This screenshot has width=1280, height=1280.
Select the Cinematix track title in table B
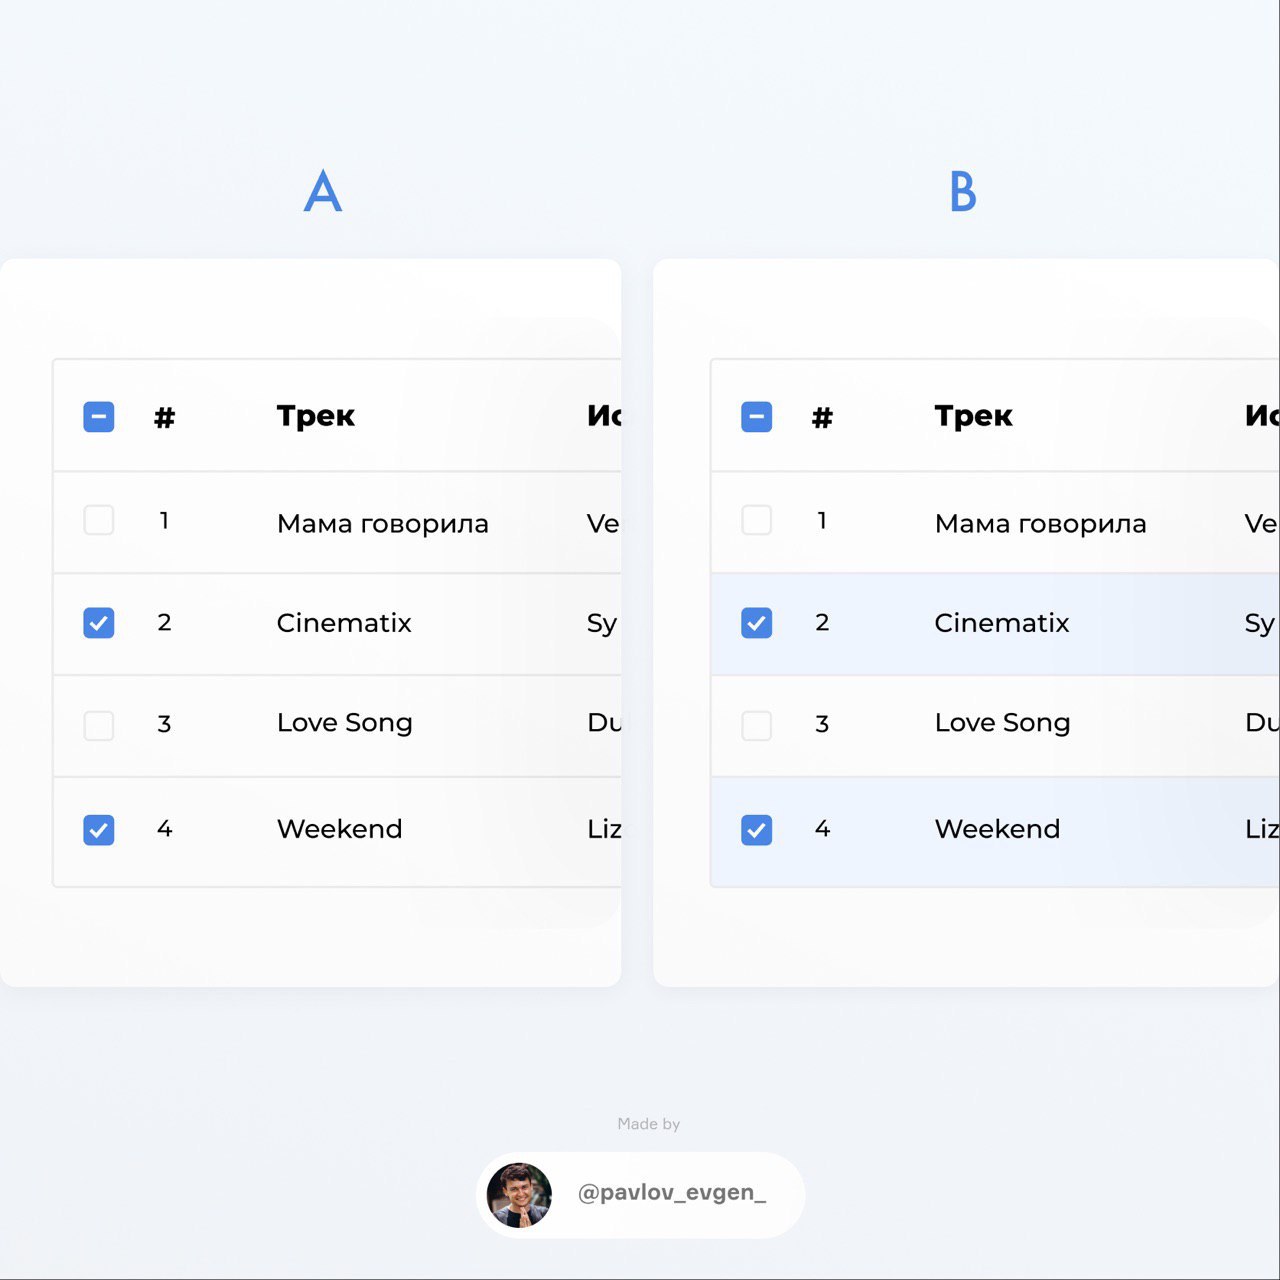click(x=1002, y=623)
